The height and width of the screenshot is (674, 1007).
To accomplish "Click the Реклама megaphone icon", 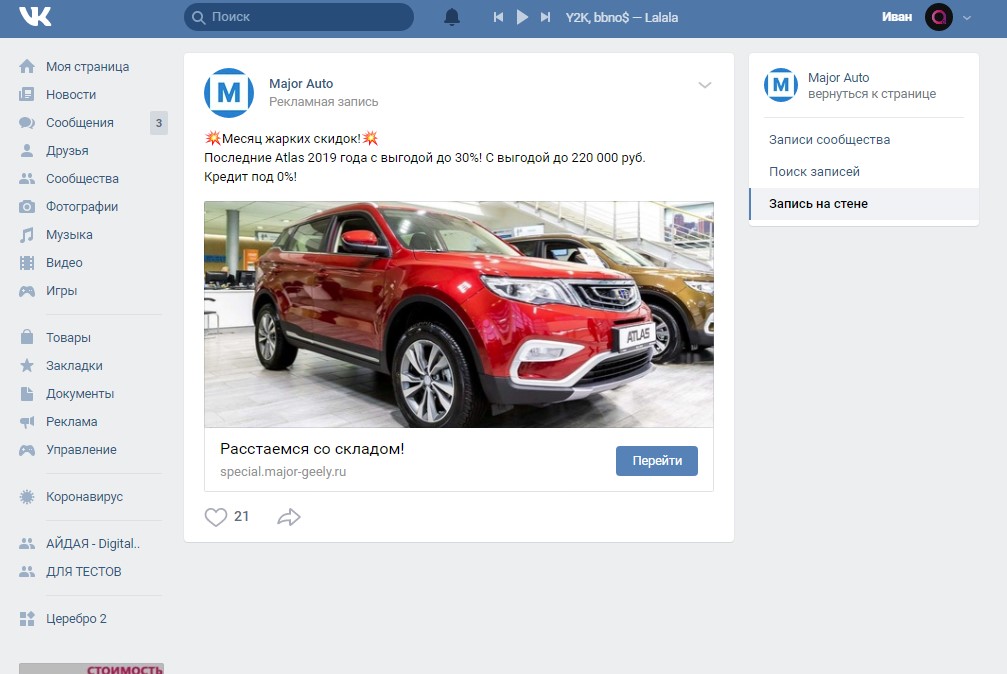I will [27, 421].
